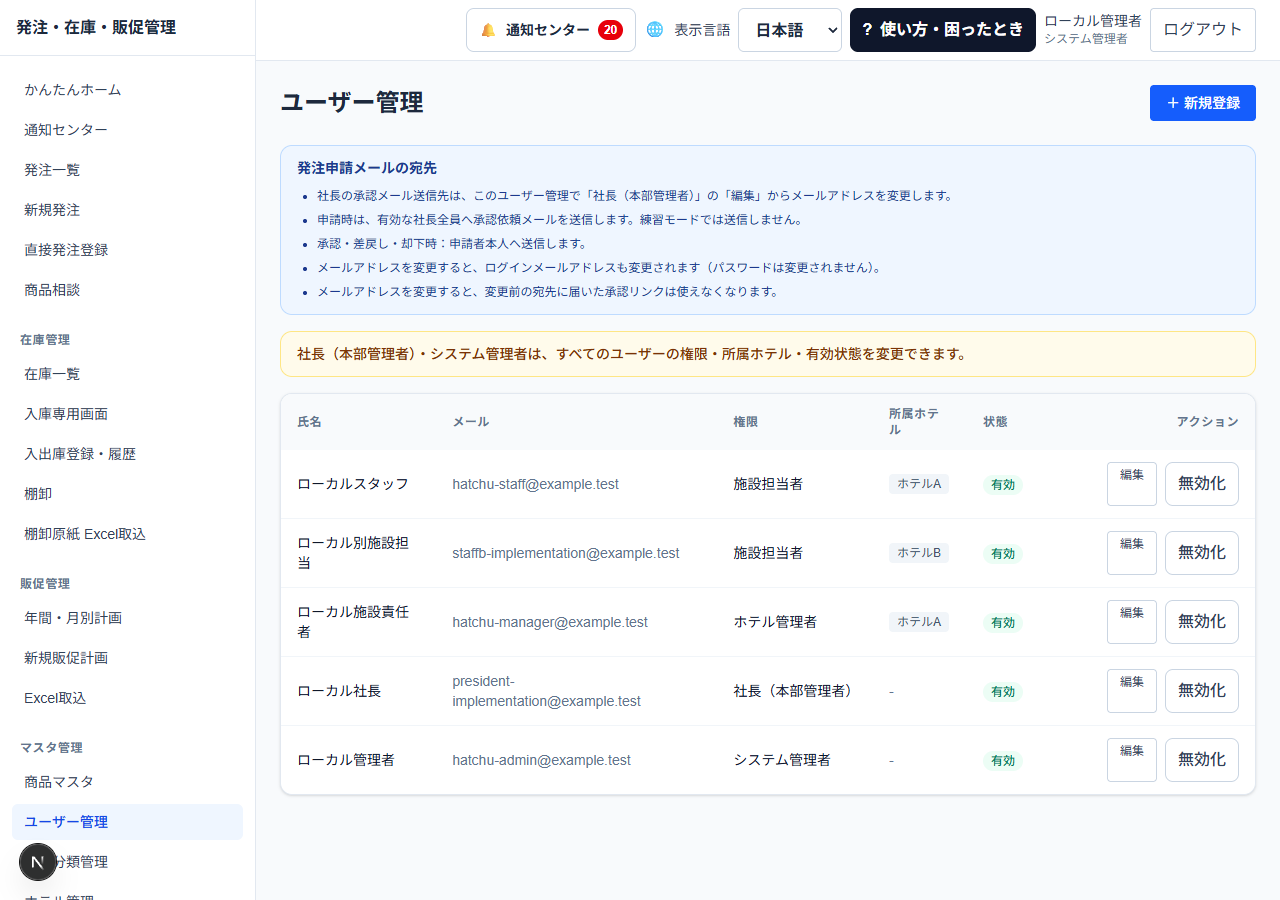Click president-implementation@example.test email
The image size is (1280, 900).
pos(547,691)
